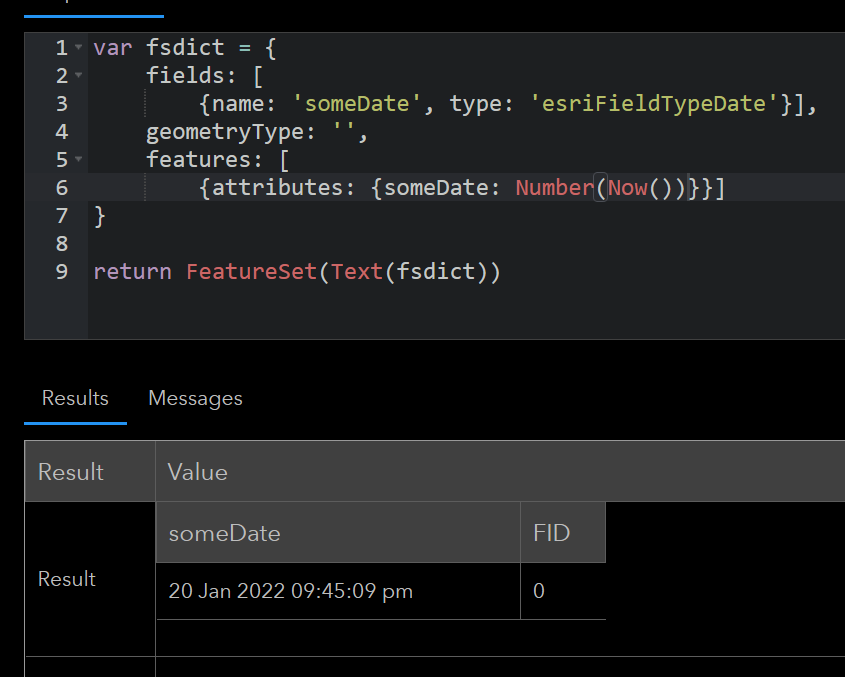This screenshot has width=845, height=677.
Task: Switch to the Messages tab
Action: (195, 398)
